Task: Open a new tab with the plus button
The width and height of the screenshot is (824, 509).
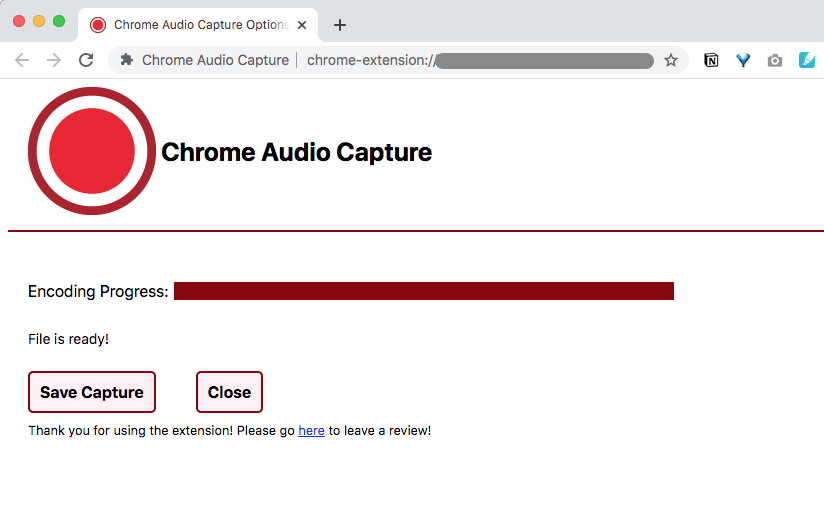Action: (340, 25)
